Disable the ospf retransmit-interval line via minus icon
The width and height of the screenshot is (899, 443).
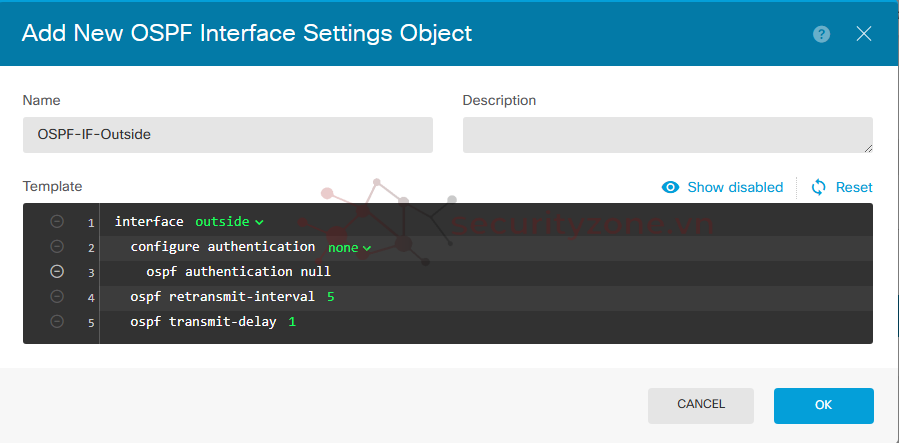tap(57, 296)
